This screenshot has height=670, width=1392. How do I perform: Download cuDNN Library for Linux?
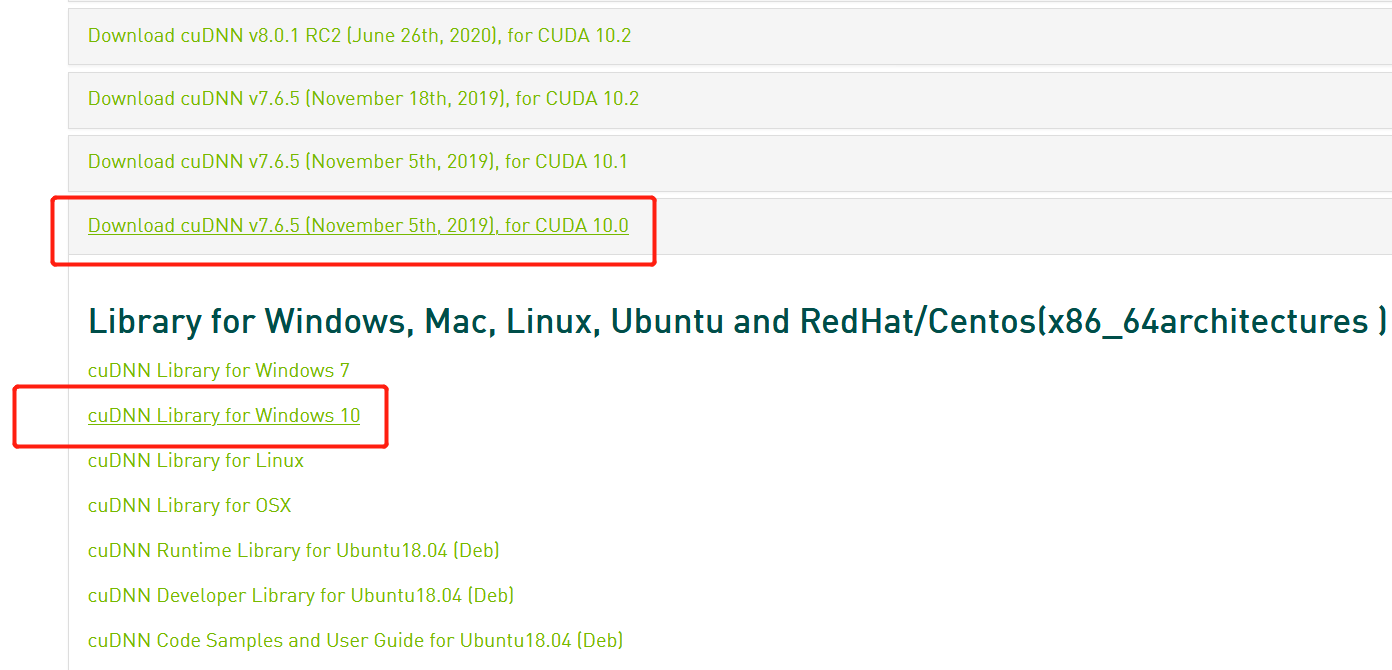click(x=196, y=461)
